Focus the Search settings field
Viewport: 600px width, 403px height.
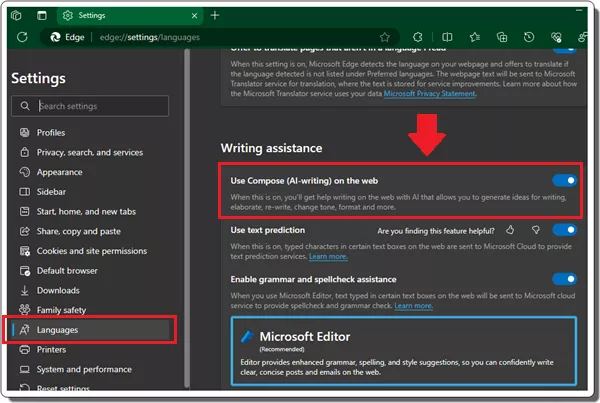[90, 106]
